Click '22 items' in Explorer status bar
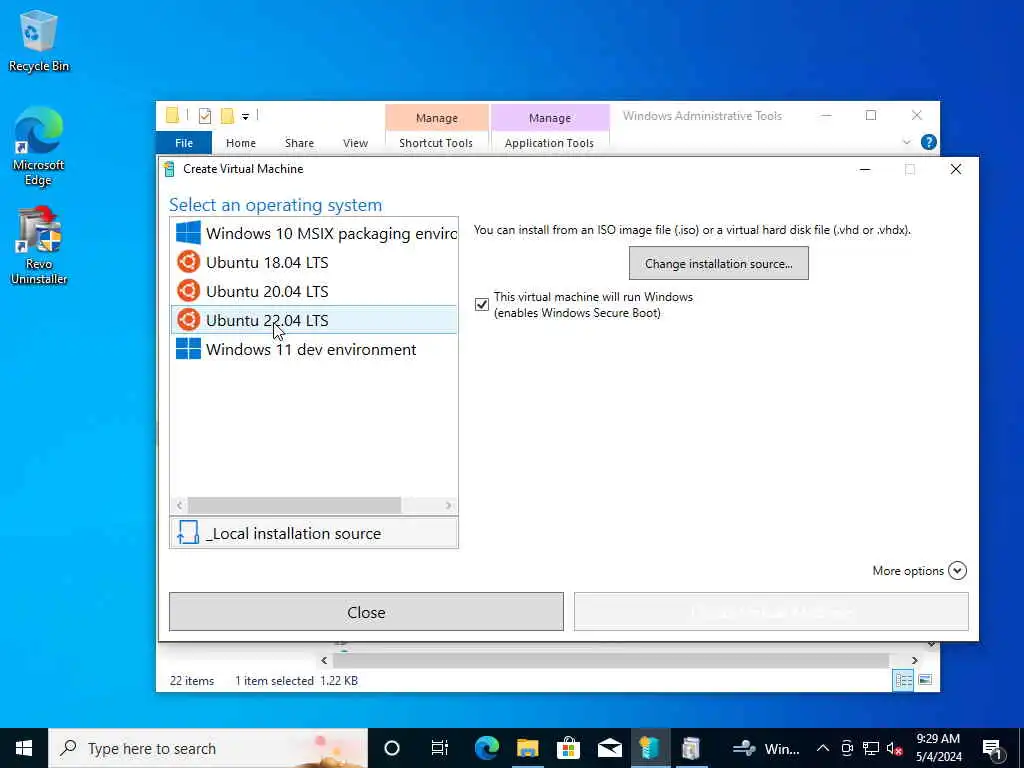This screenshot has width=1024, height=768. tap(192, 680)
